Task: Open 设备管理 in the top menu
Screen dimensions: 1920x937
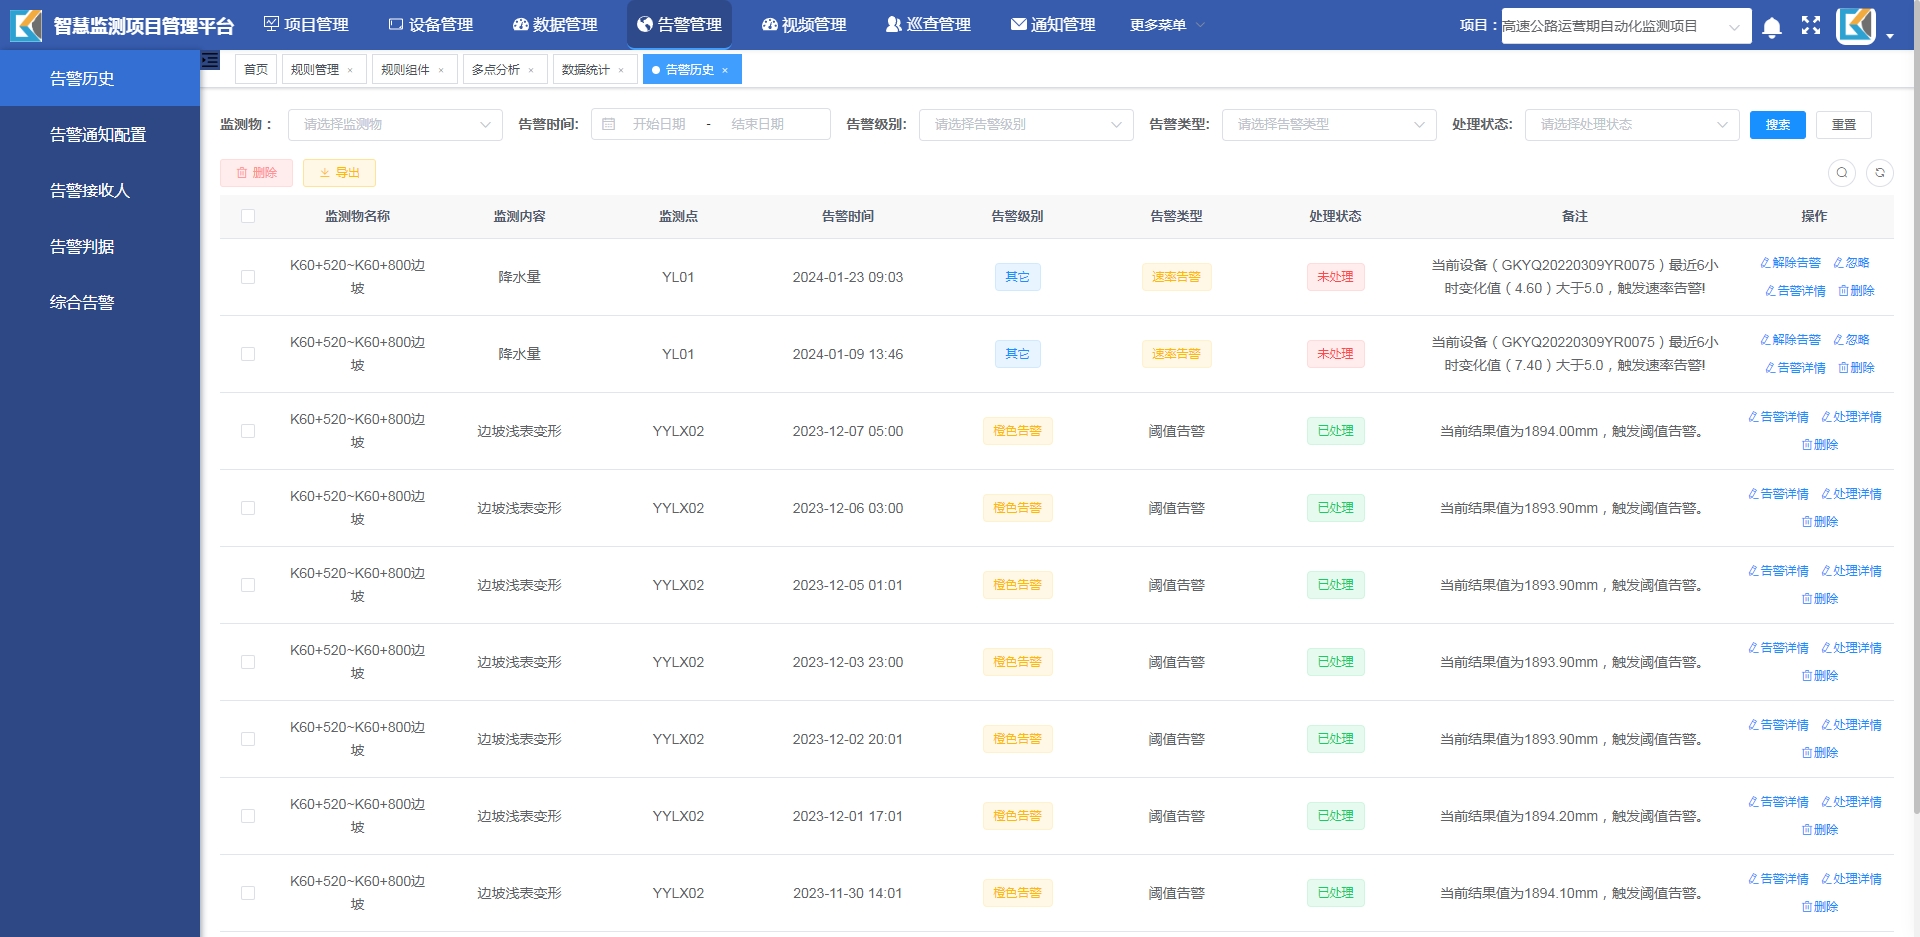Action: tap(431, 24)
